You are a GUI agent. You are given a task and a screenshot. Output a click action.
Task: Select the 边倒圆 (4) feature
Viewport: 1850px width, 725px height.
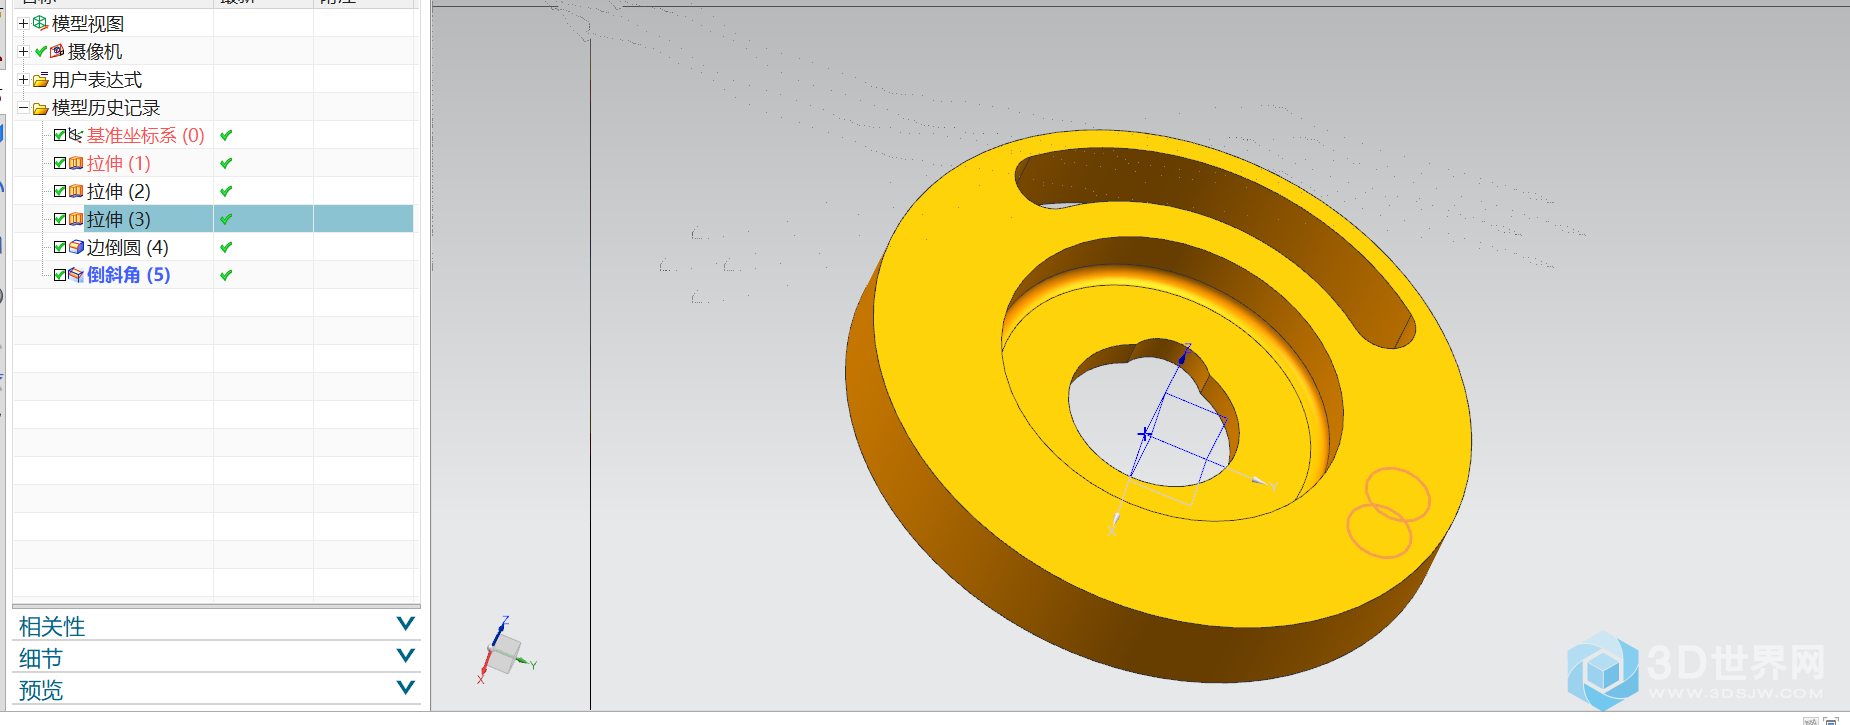128,247
